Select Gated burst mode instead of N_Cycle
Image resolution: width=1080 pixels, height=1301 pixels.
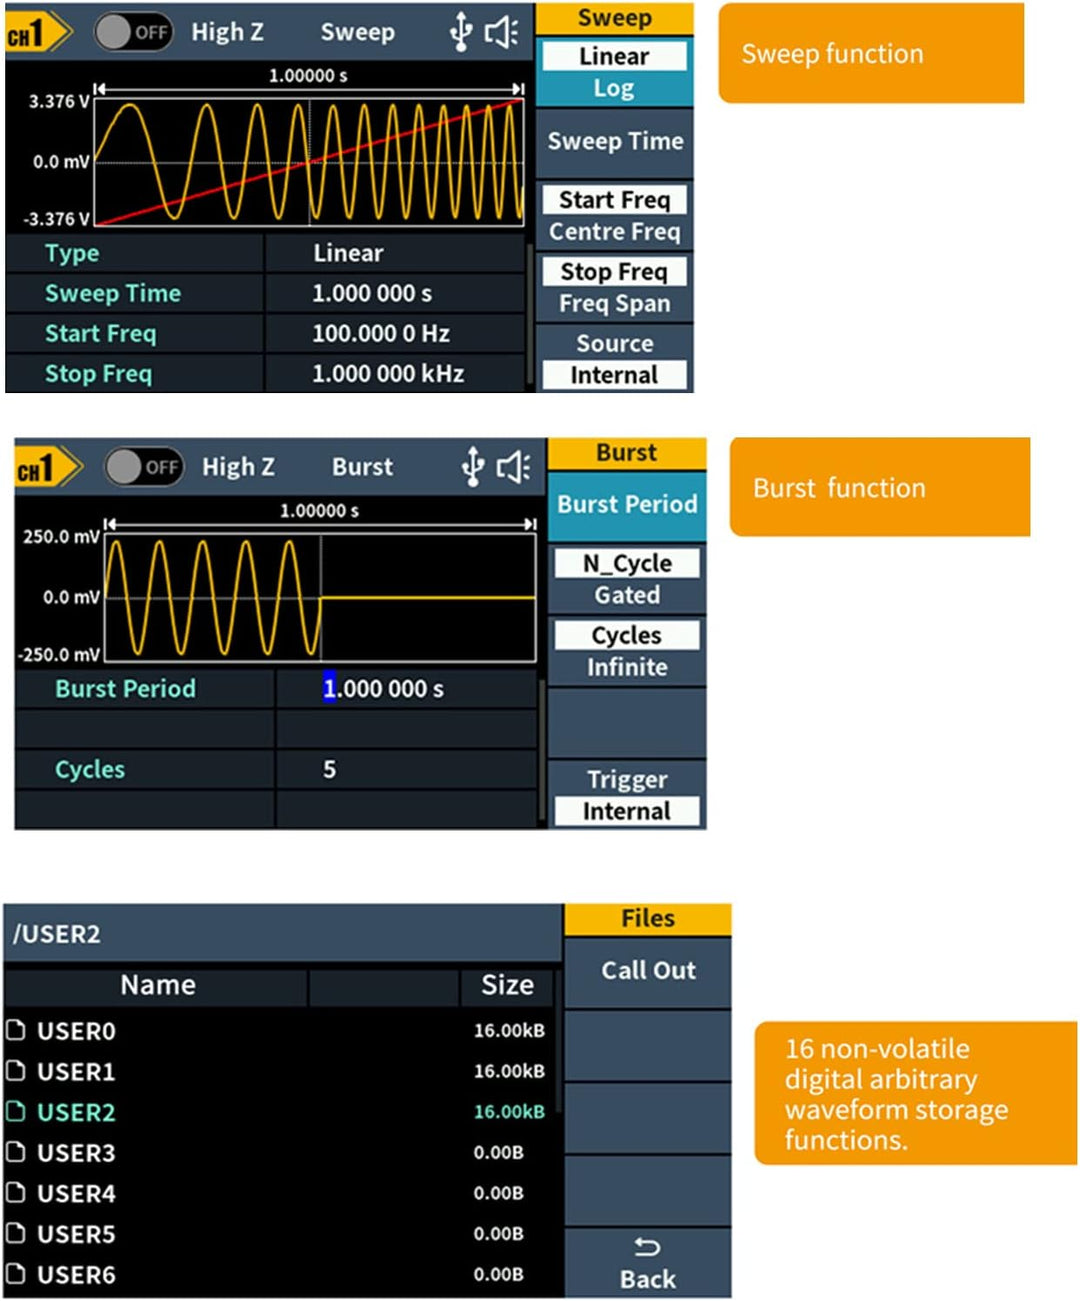627,594
